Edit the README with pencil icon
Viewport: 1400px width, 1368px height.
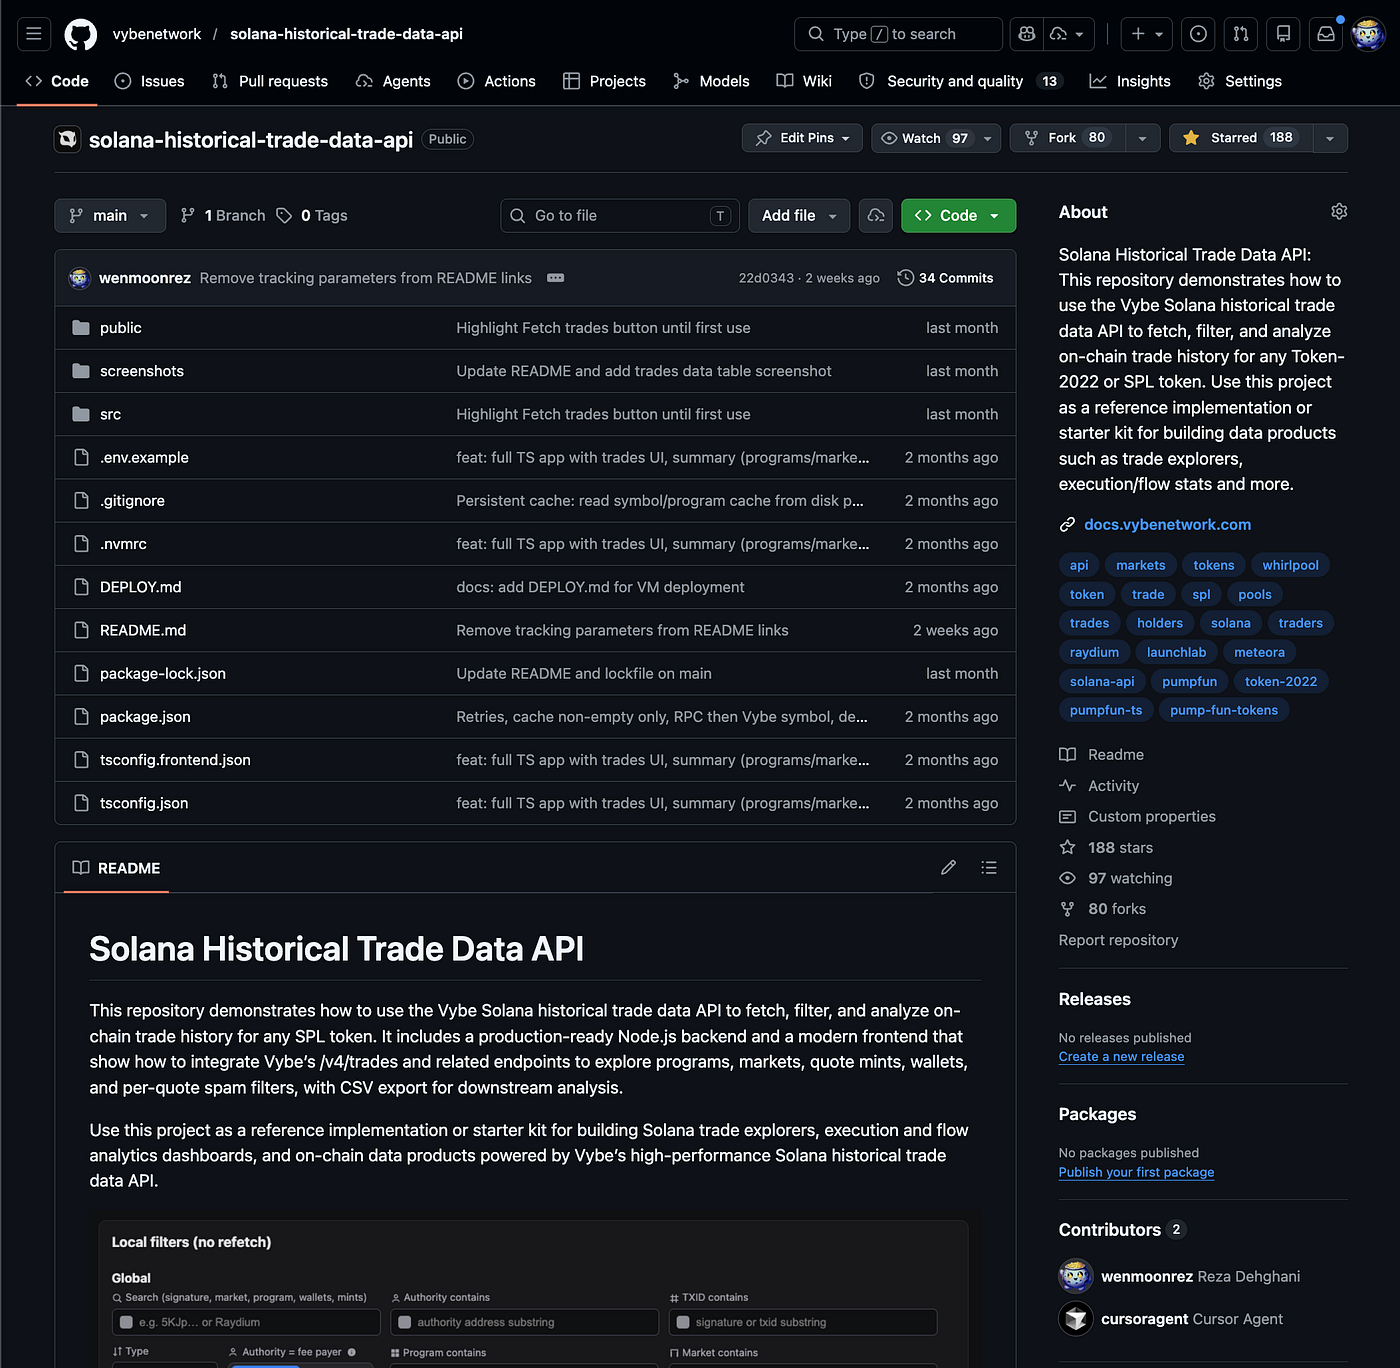[948, 868]
